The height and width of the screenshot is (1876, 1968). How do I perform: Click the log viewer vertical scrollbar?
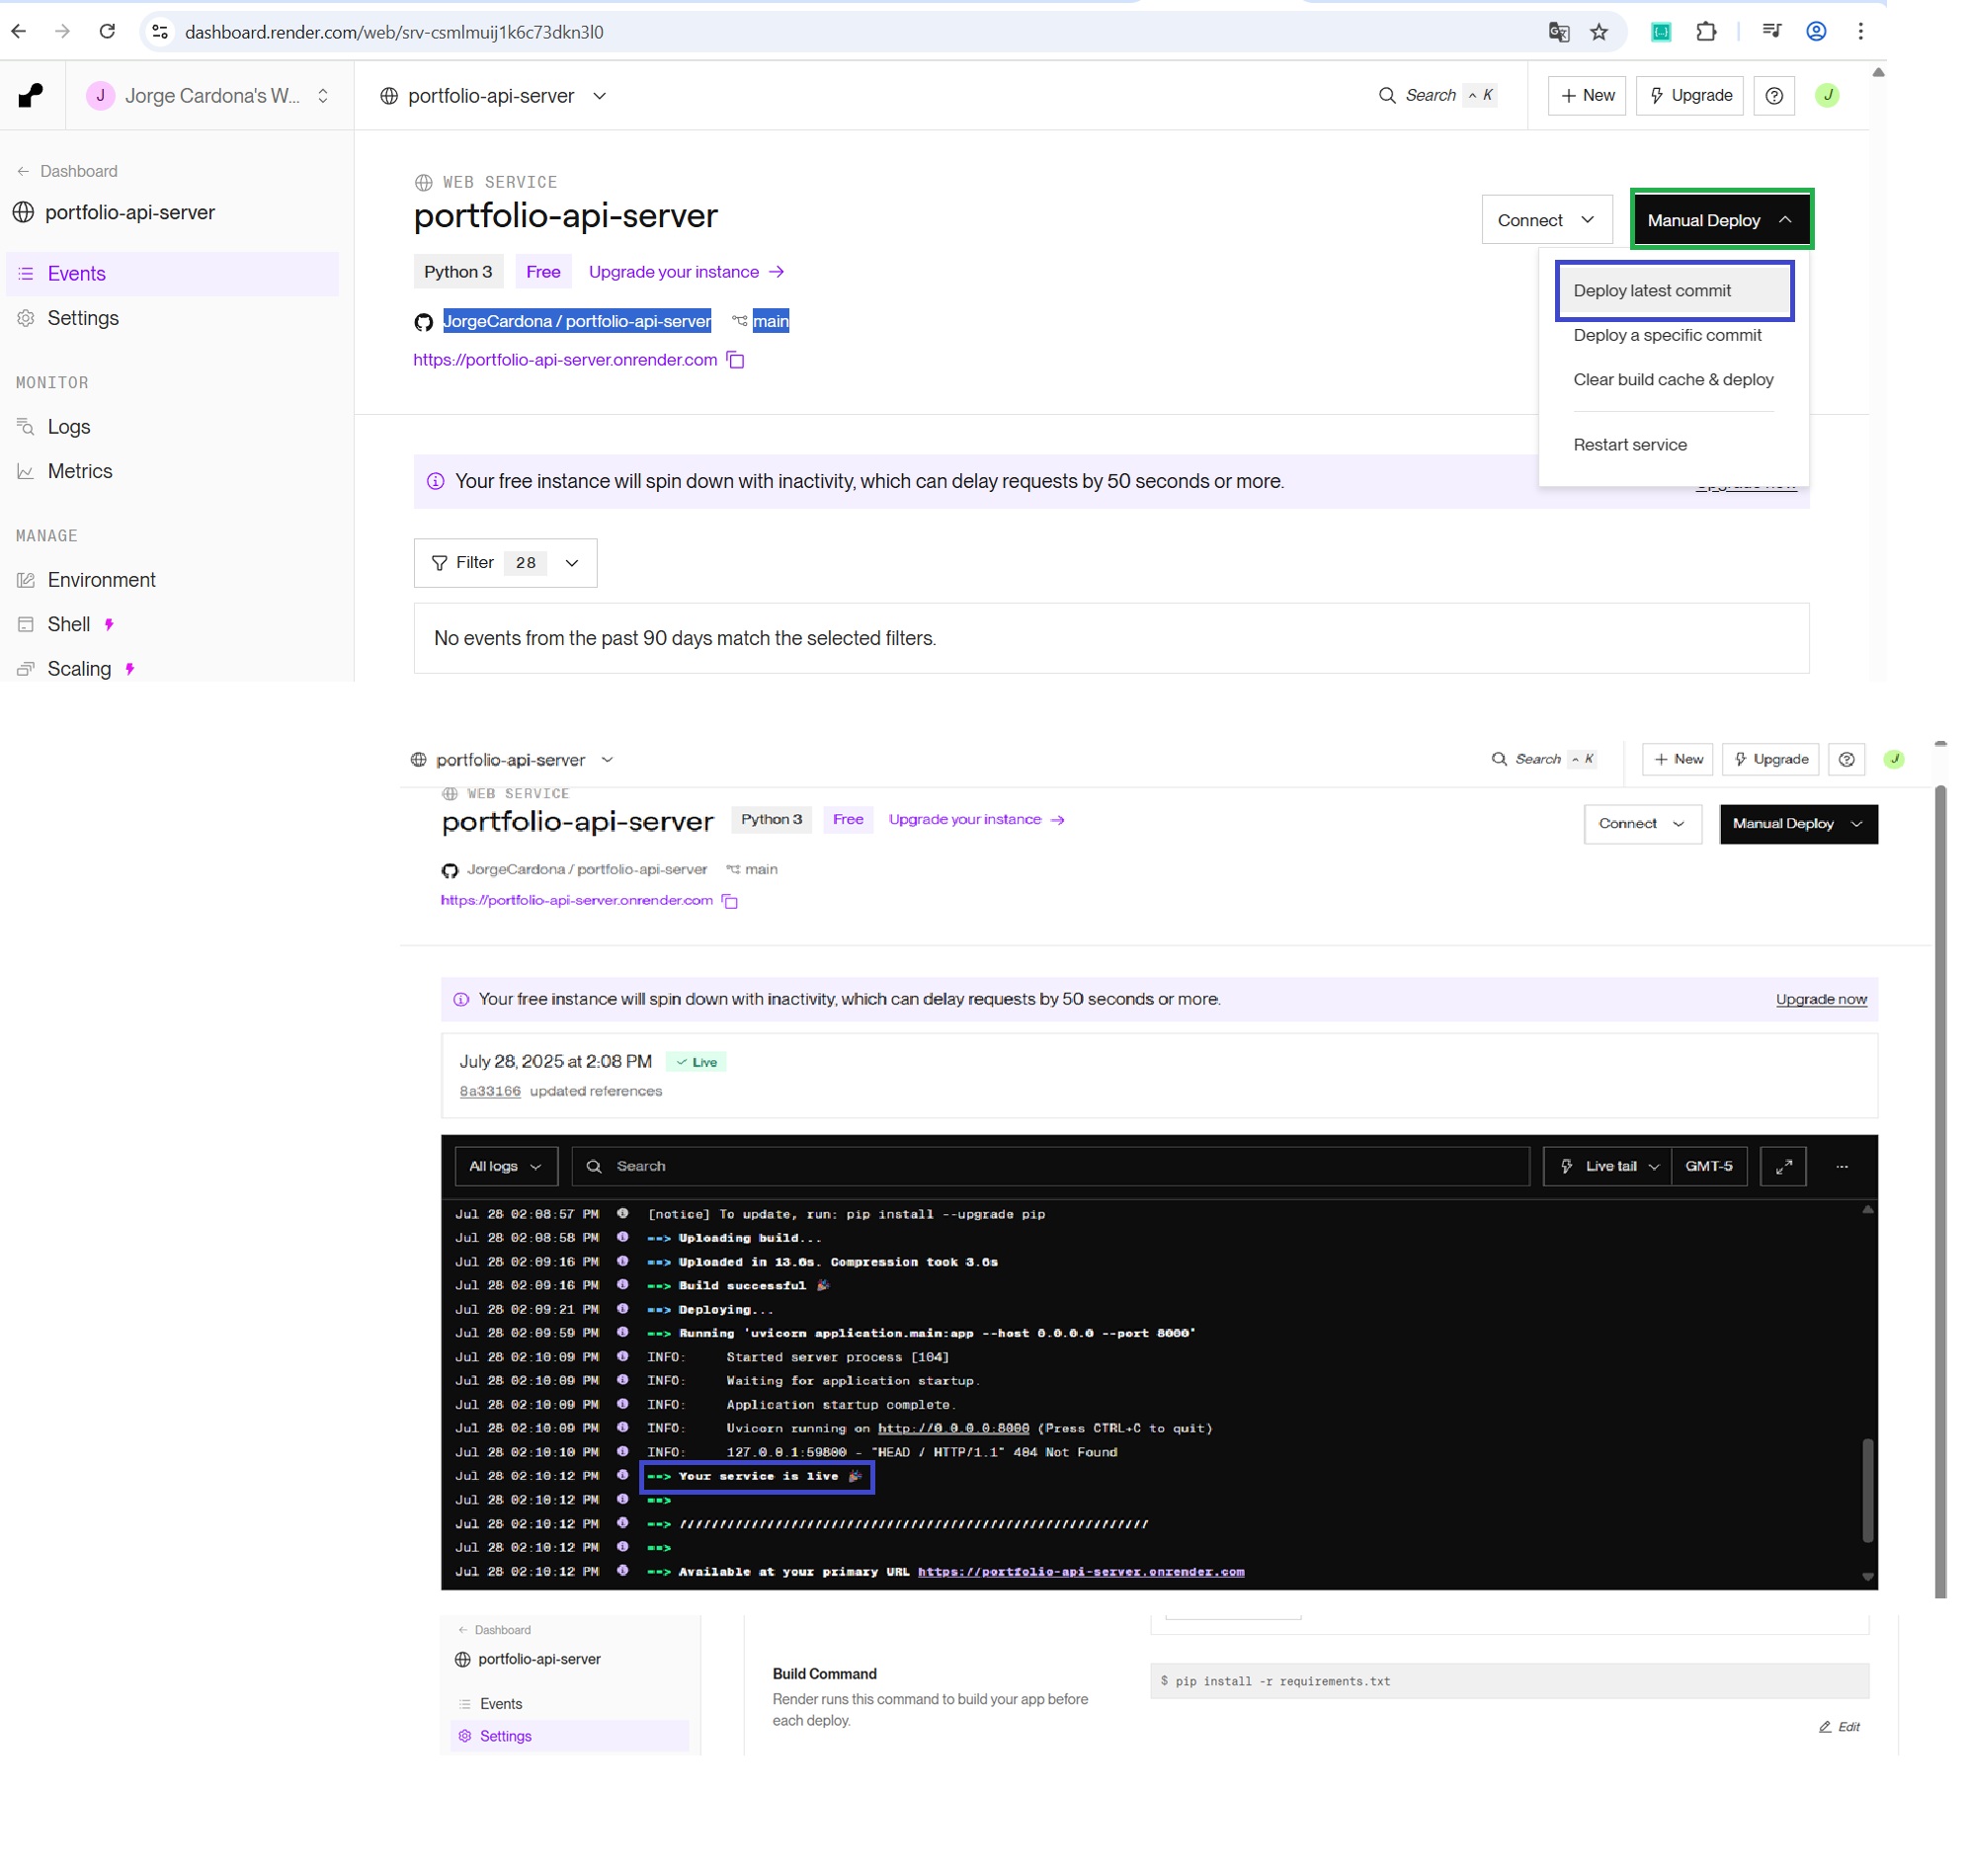point(1867,1490)
